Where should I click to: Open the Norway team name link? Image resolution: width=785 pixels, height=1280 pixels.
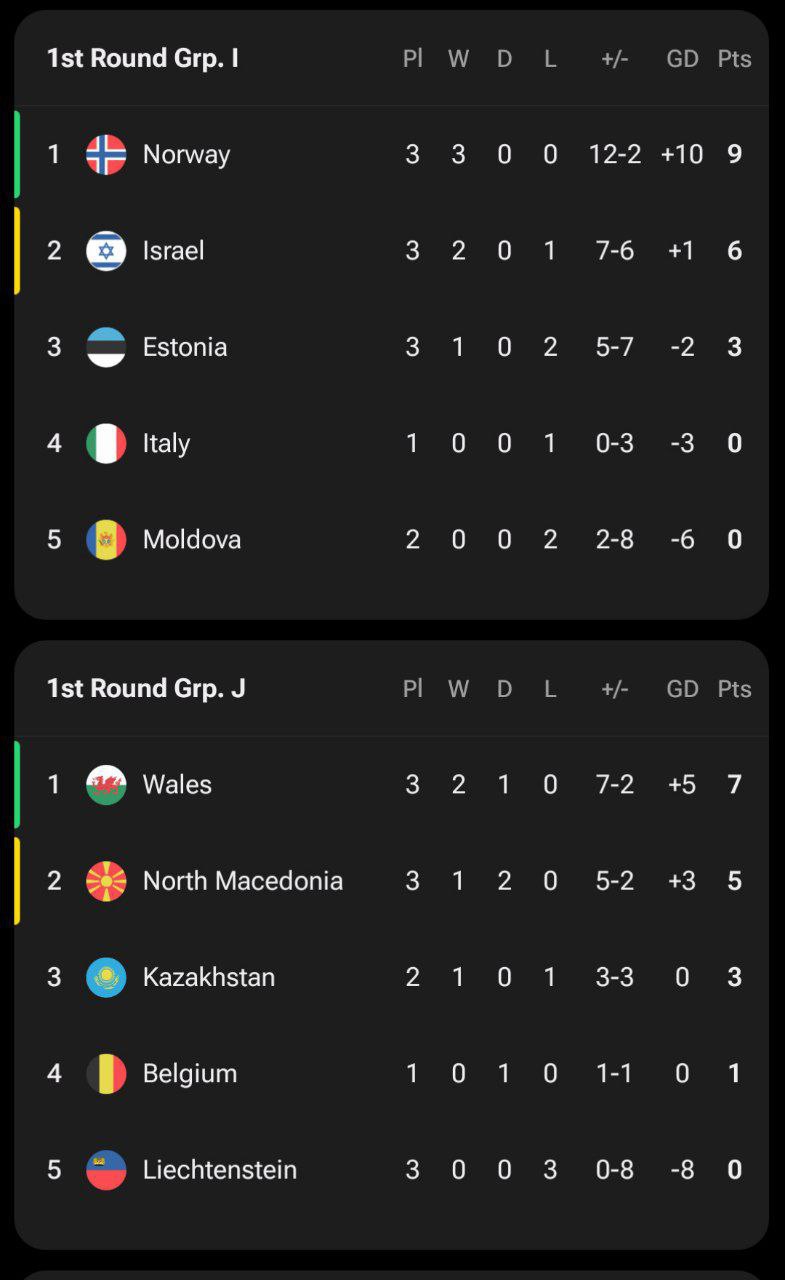(x=186, y=154)
